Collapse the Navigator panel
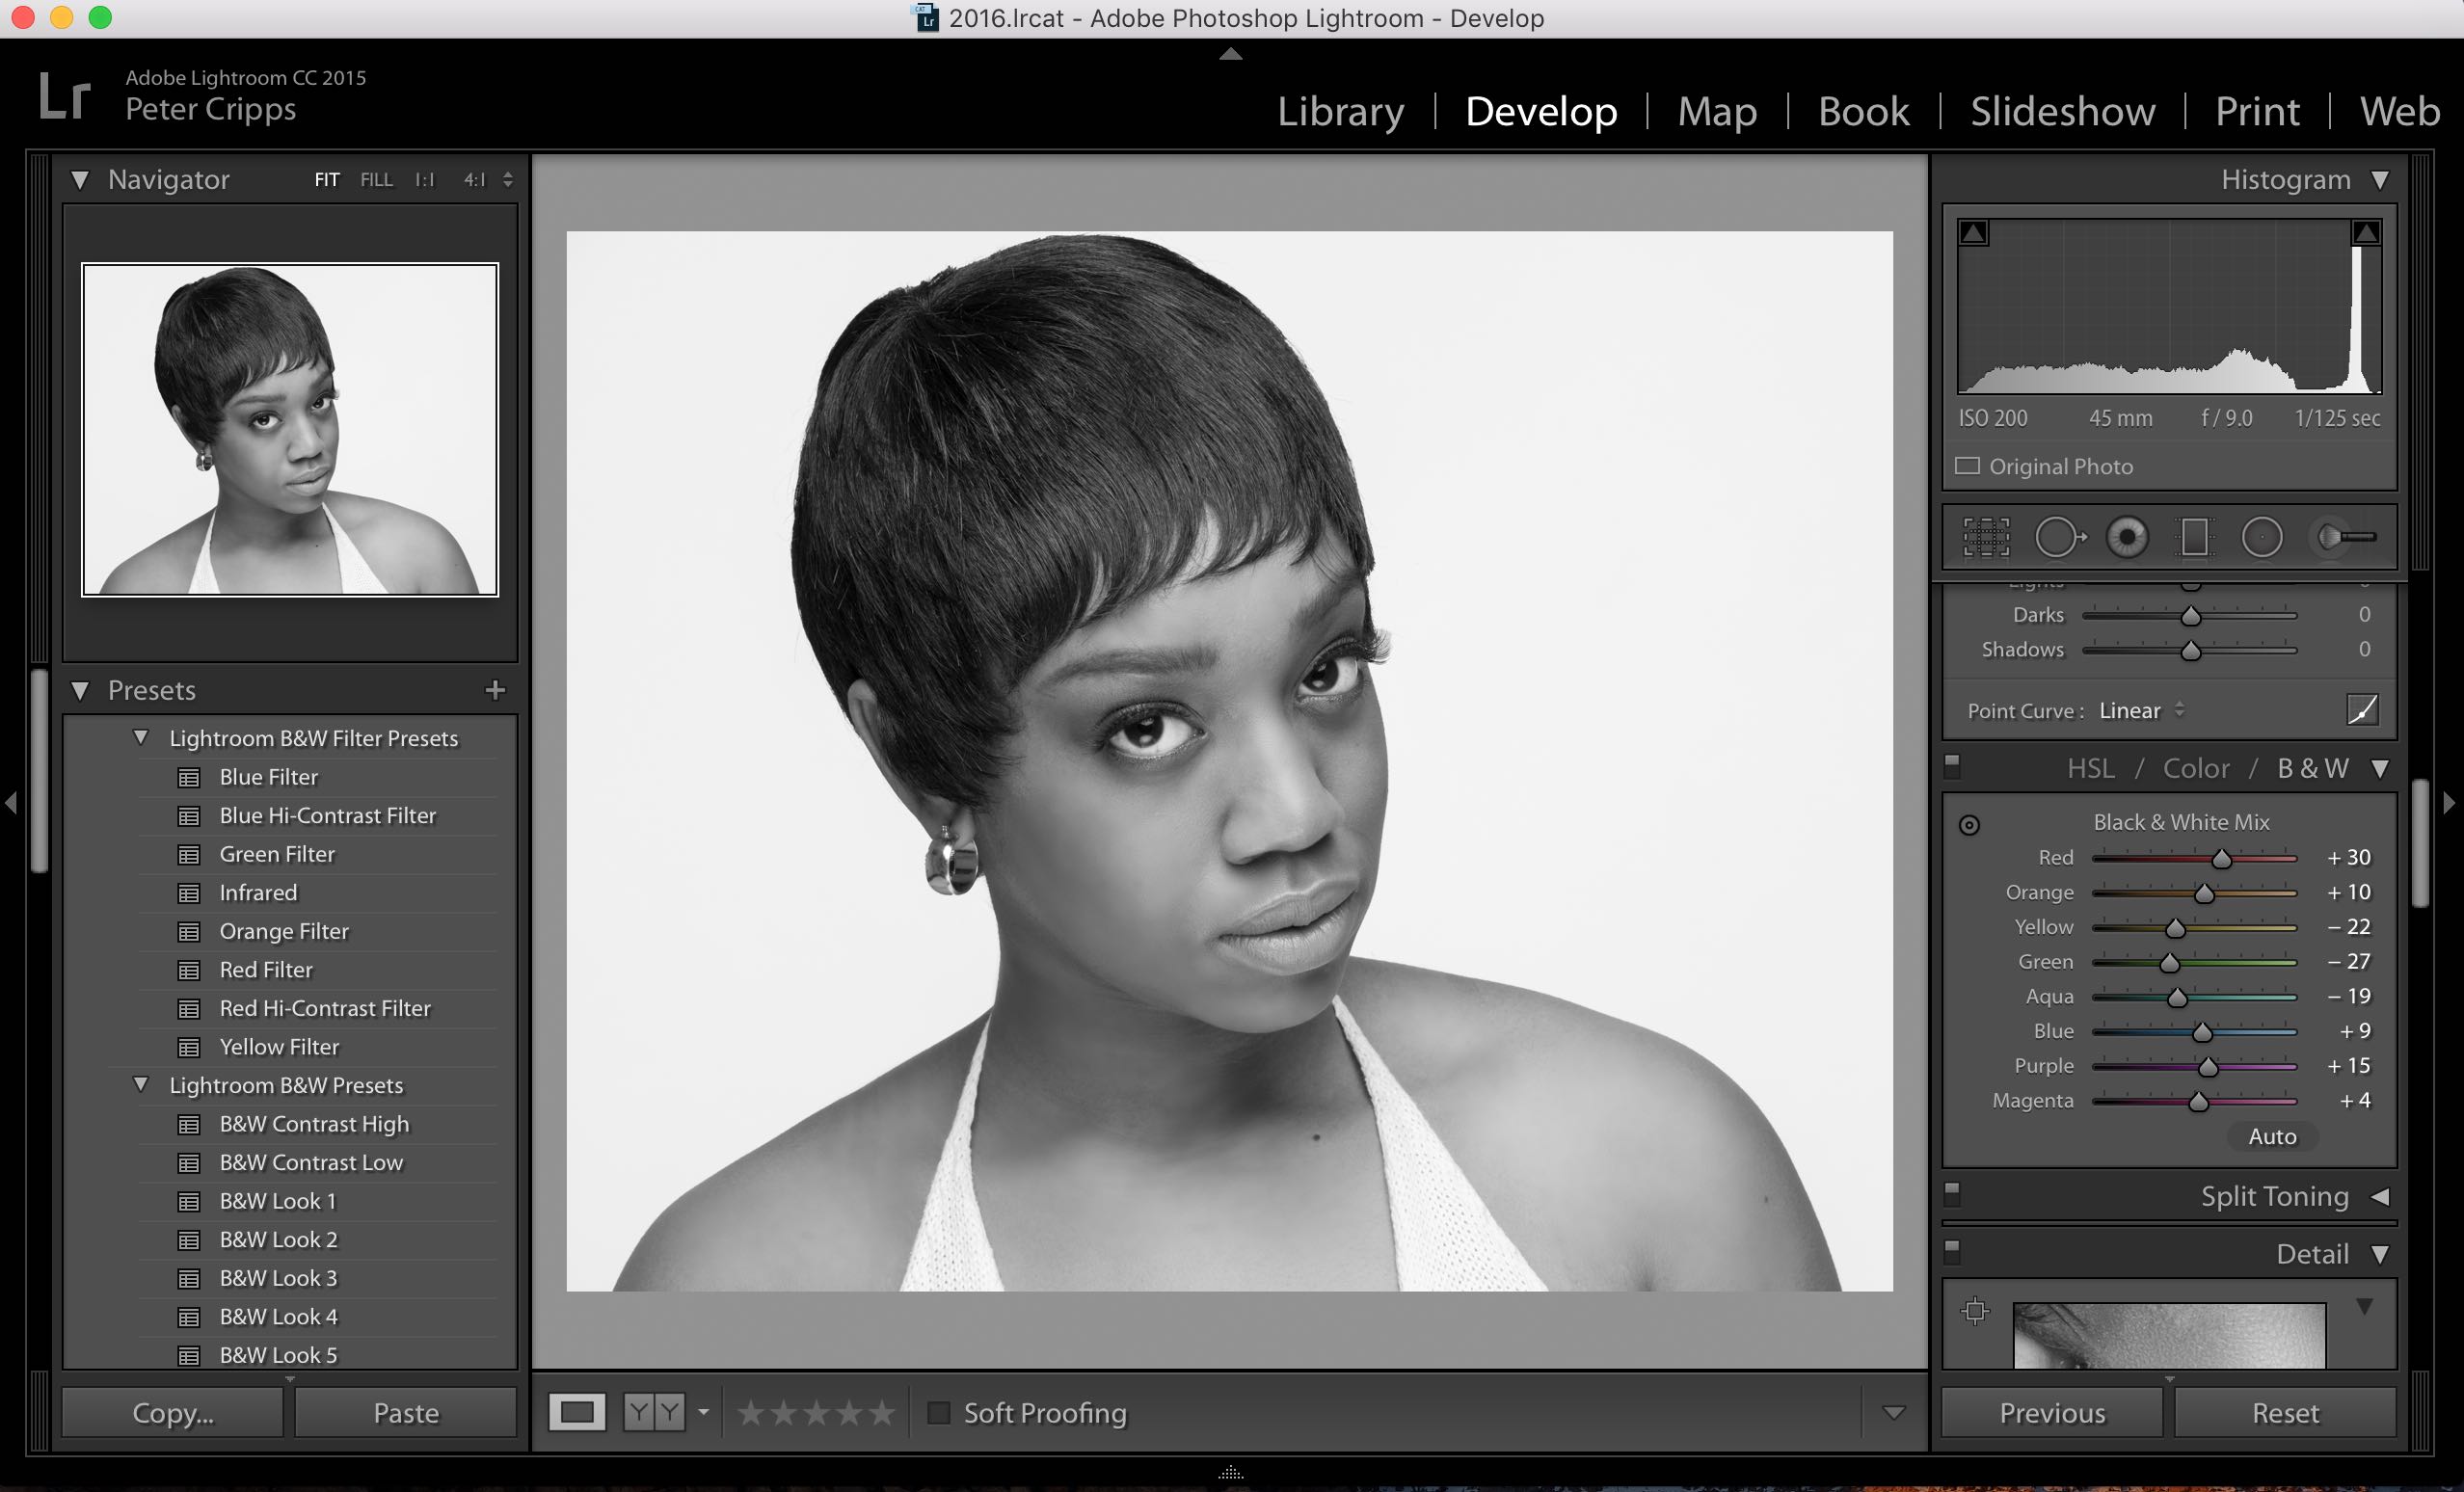The image size is (2464, 1492). [x=82, y=180]
